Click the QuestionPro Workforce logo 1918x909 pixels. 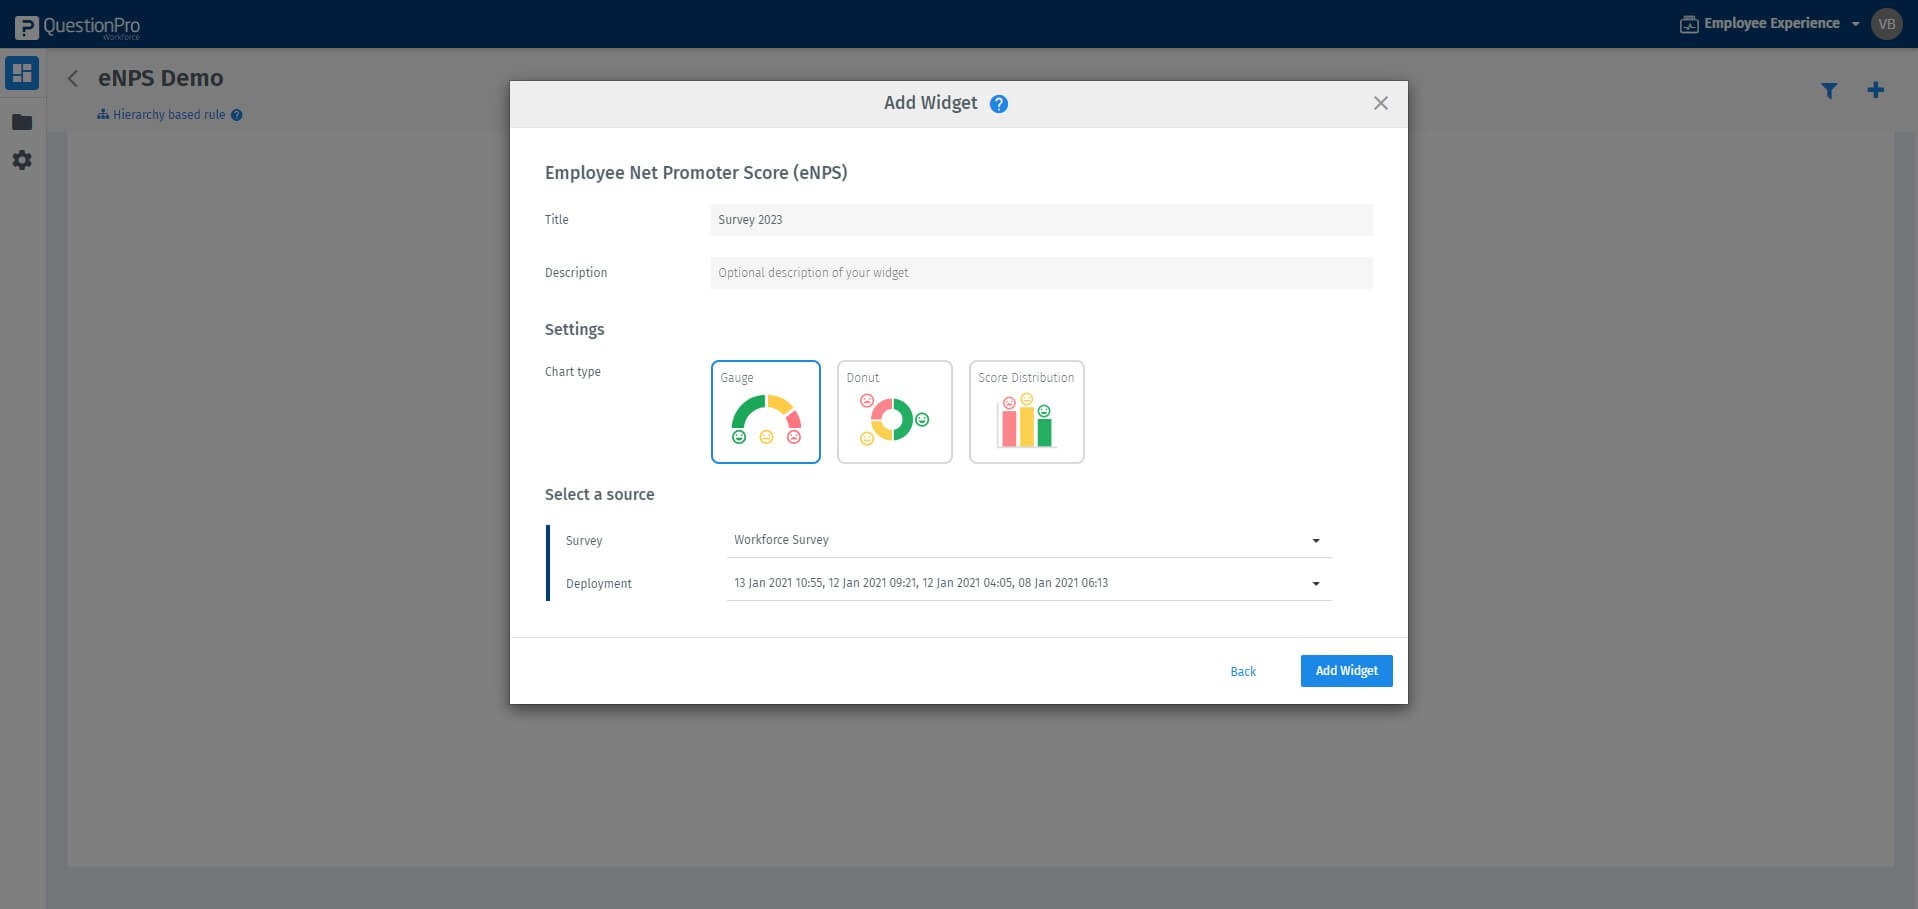tap(76, 26)
